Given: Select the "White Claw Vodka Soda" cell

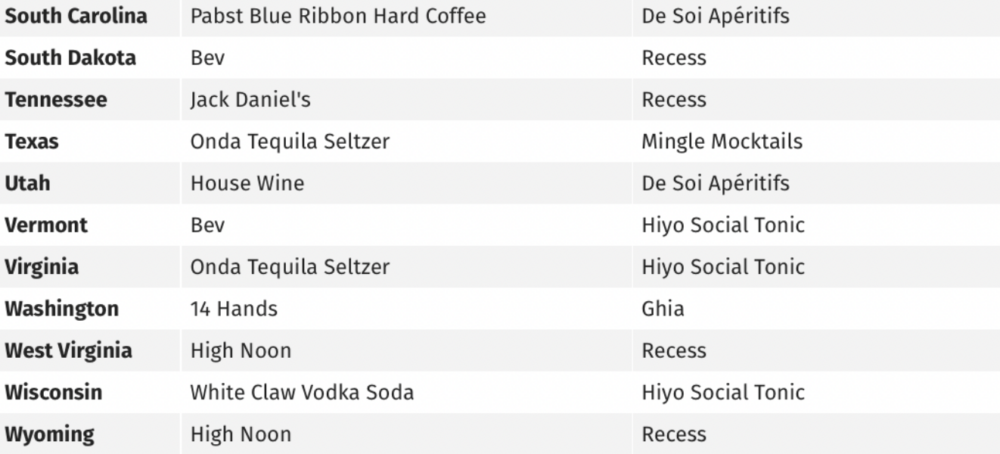Looking at the screenshot, I should (x=302, y=392).
